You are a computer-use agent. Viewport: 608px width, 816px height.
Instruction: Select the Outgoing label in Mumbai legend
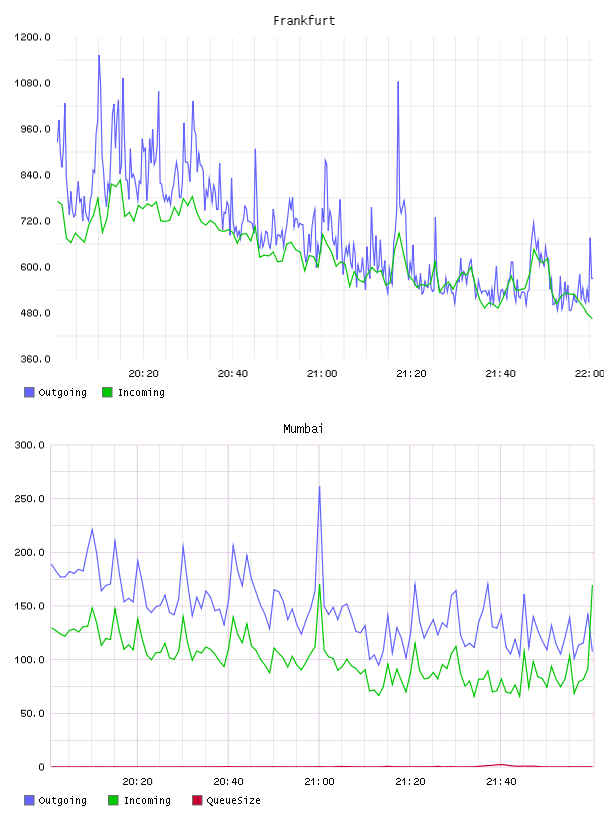(x=62, y=800)
